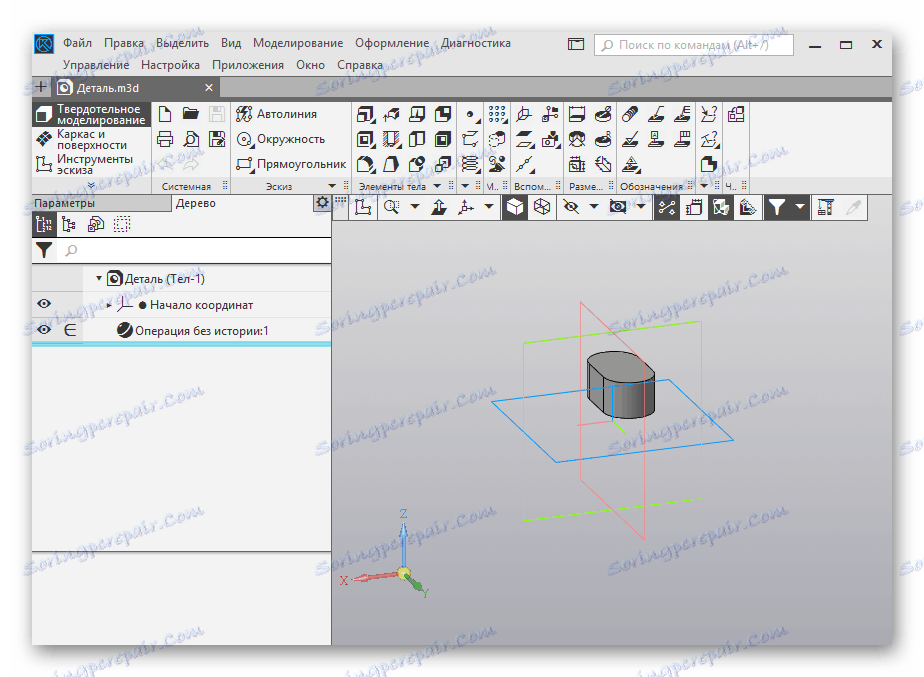Click the tree structure view icon

pos(69,224)
